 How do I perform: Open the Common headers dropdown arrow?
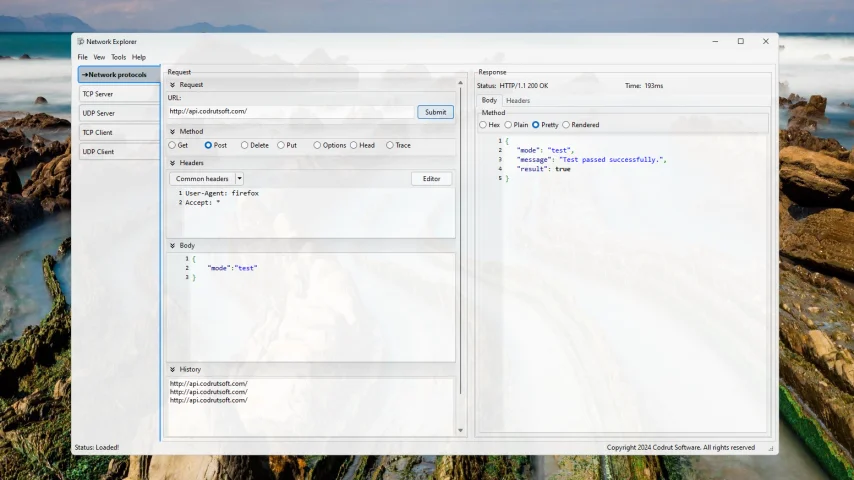(x=239, y=179)
